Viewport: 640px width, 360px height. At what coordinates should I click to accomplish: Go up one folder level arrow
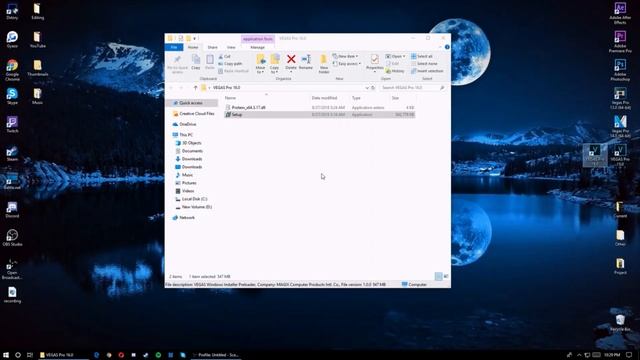[x=195, y=88]
